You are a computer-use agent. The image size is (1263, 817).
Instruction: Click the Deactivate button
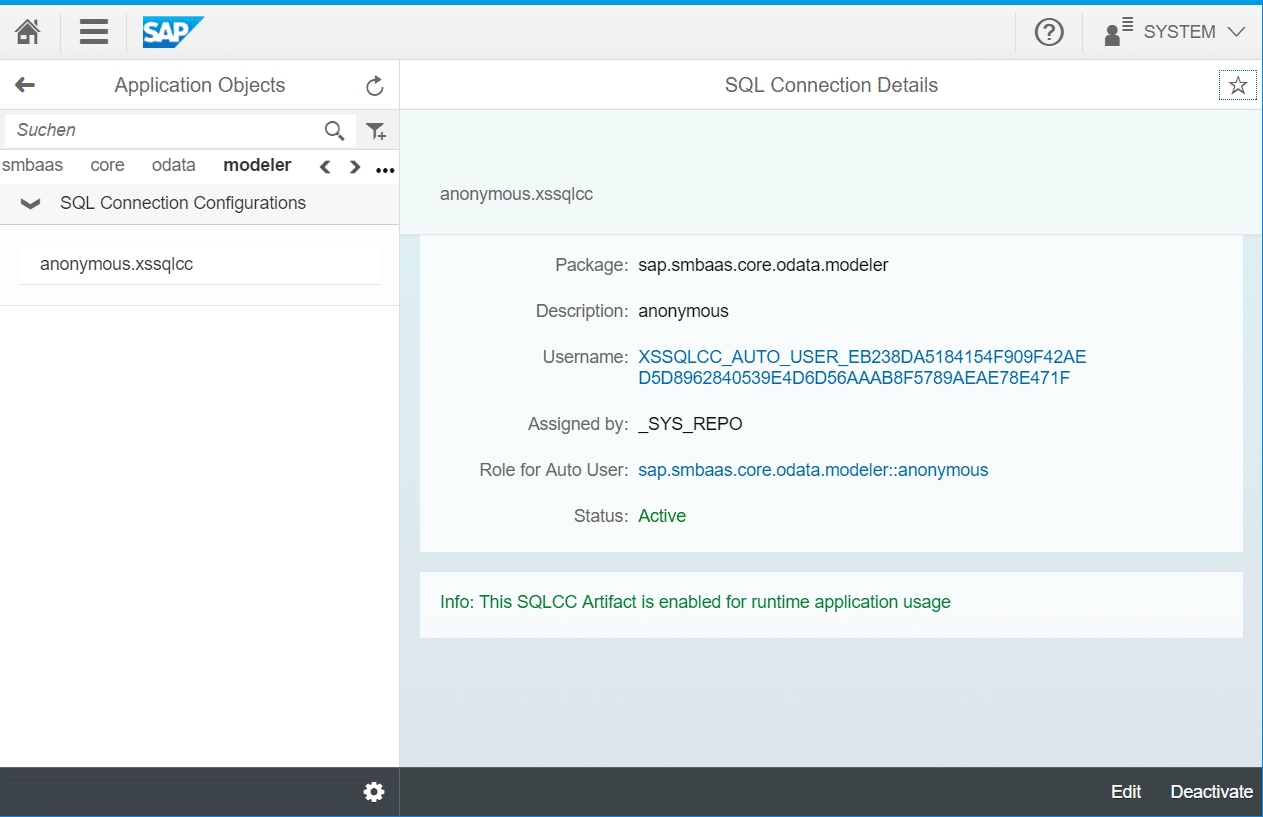point(1211,792)
